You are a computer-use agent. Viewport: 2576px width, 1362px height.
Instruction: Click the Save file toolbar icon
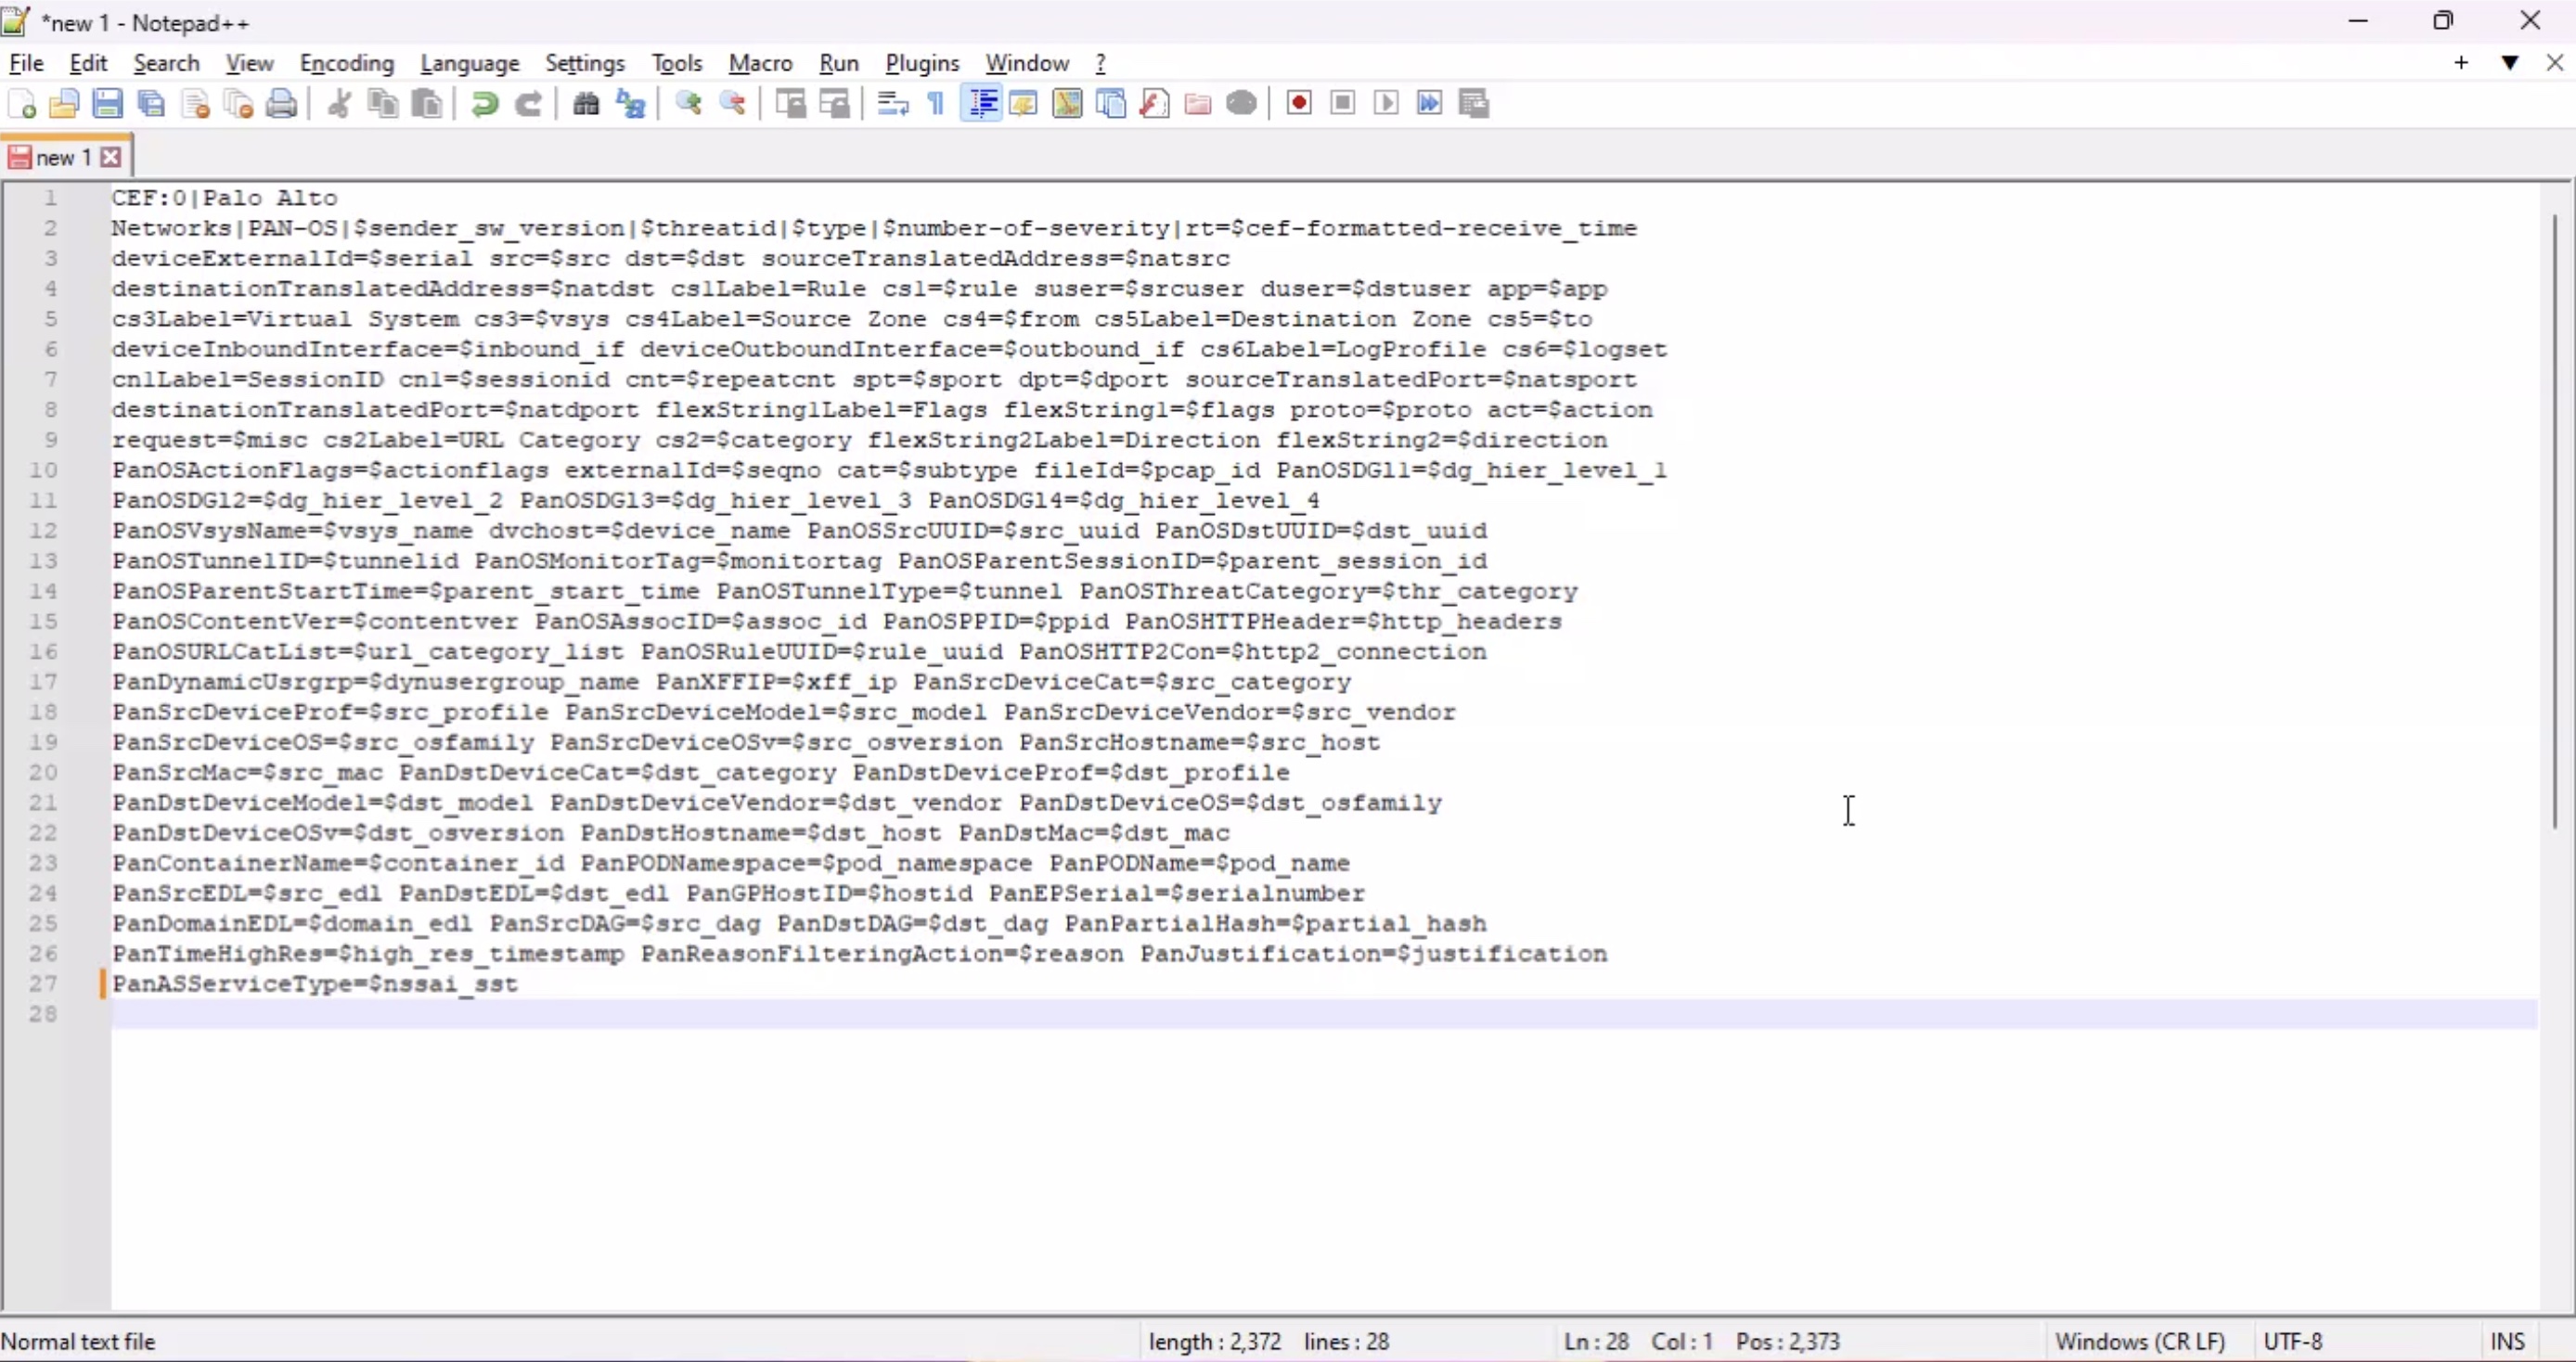pos(108,103)
